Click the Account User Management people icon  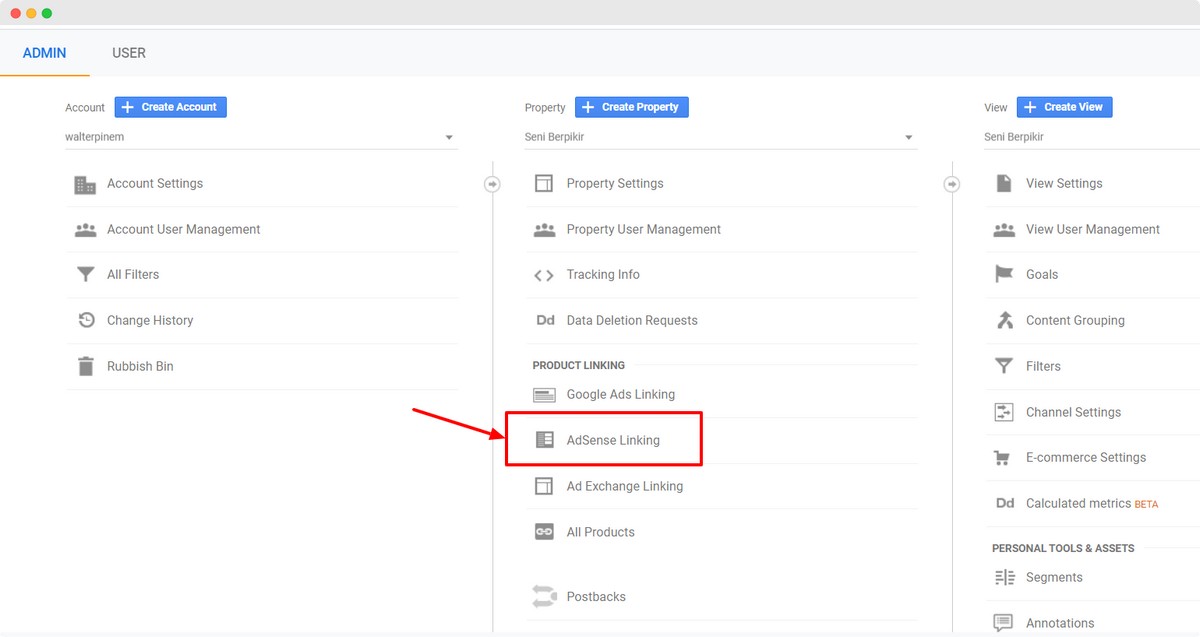pos(85,230)
